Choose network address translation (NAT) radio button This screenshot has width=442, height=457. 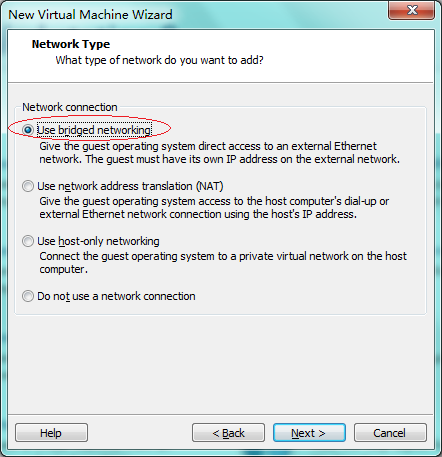(x=28, y=186)
